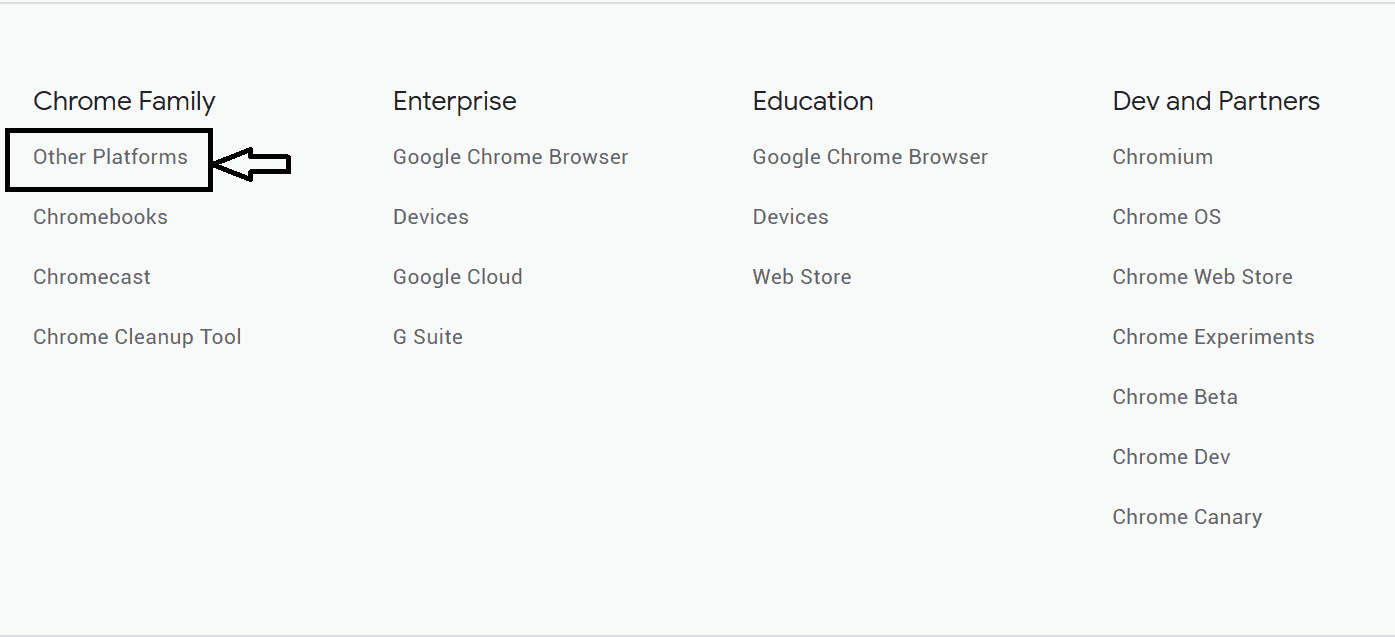The image size is (1395, 637).
Task: Open the Chromium link
Action: 1162,157
